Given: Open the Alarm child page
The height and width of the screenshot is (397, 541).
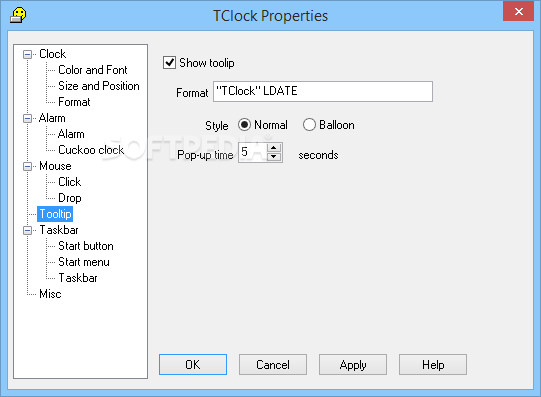Looking at the screenshot, I should point(71,134).
